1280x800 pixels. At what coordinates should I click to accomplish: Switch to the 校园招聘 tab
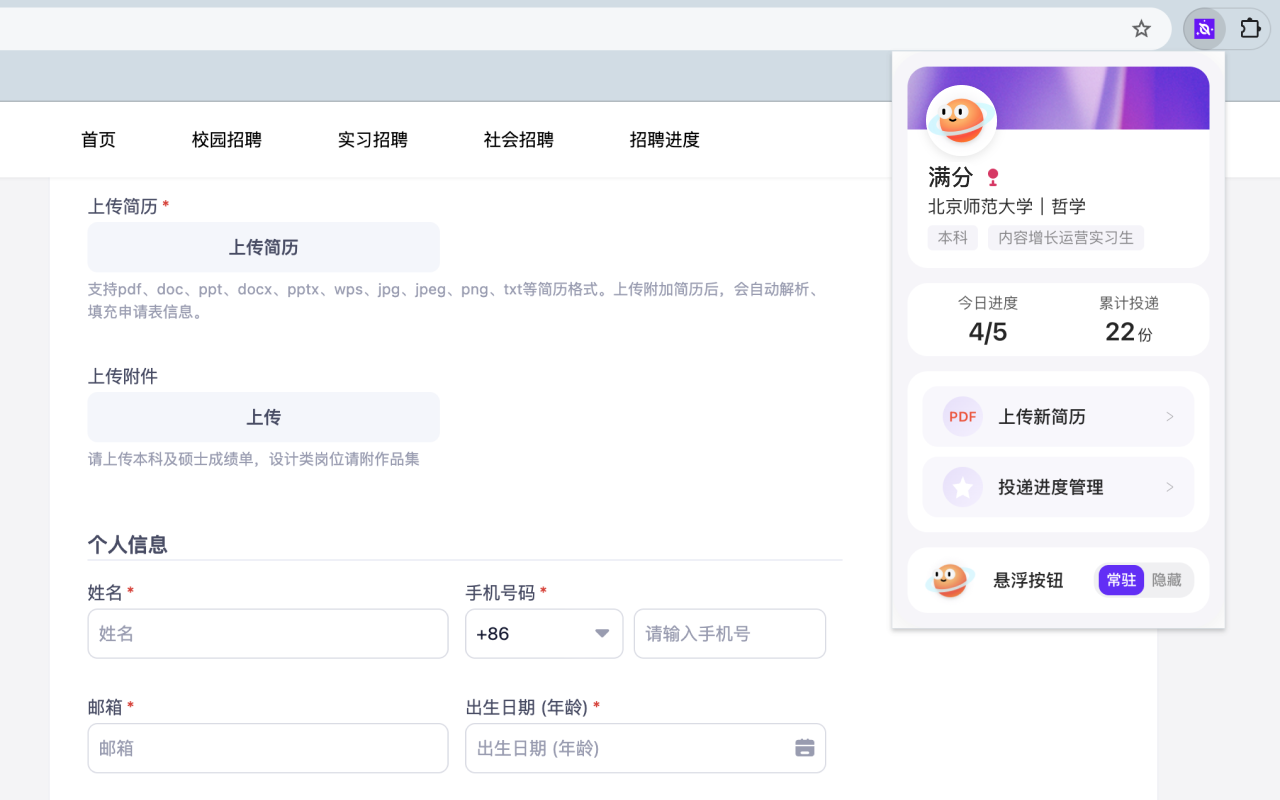[226, 140]
